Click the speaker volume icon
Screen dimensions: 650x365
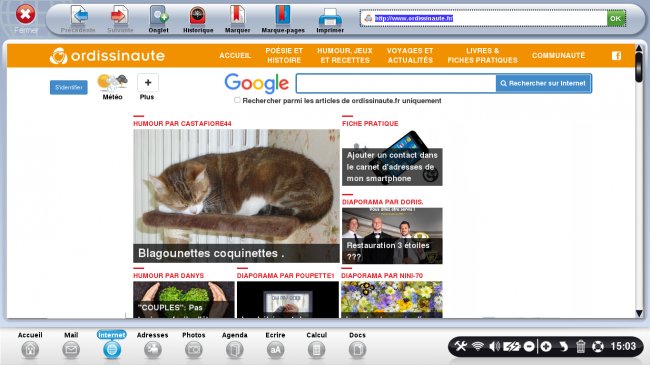click(495, 346)
